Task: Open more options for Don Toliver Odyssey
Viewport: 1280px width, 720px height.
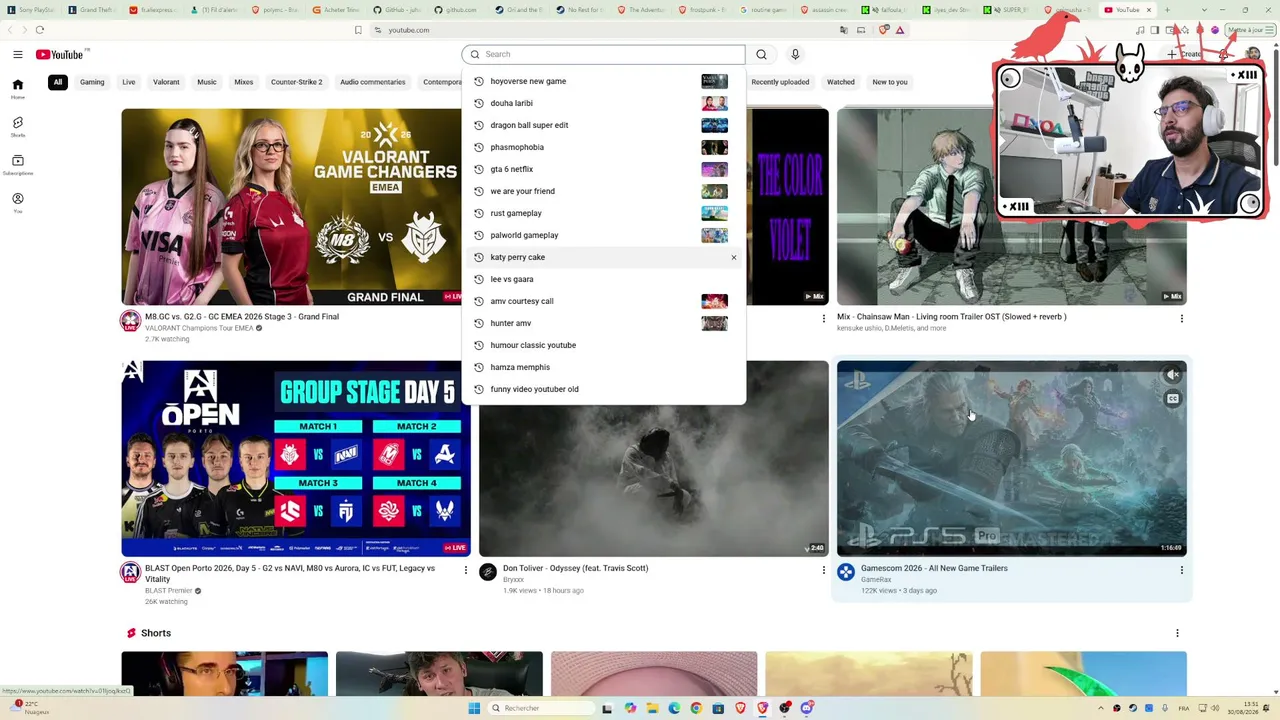Action: [x=823, y=570]
